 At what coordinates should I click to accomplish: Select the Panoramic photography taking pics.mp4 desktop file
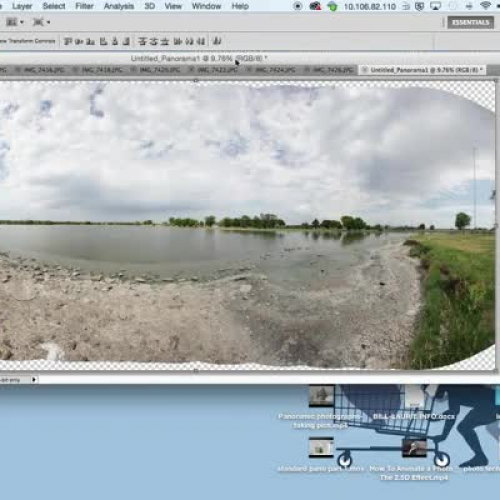click(320, 407)
